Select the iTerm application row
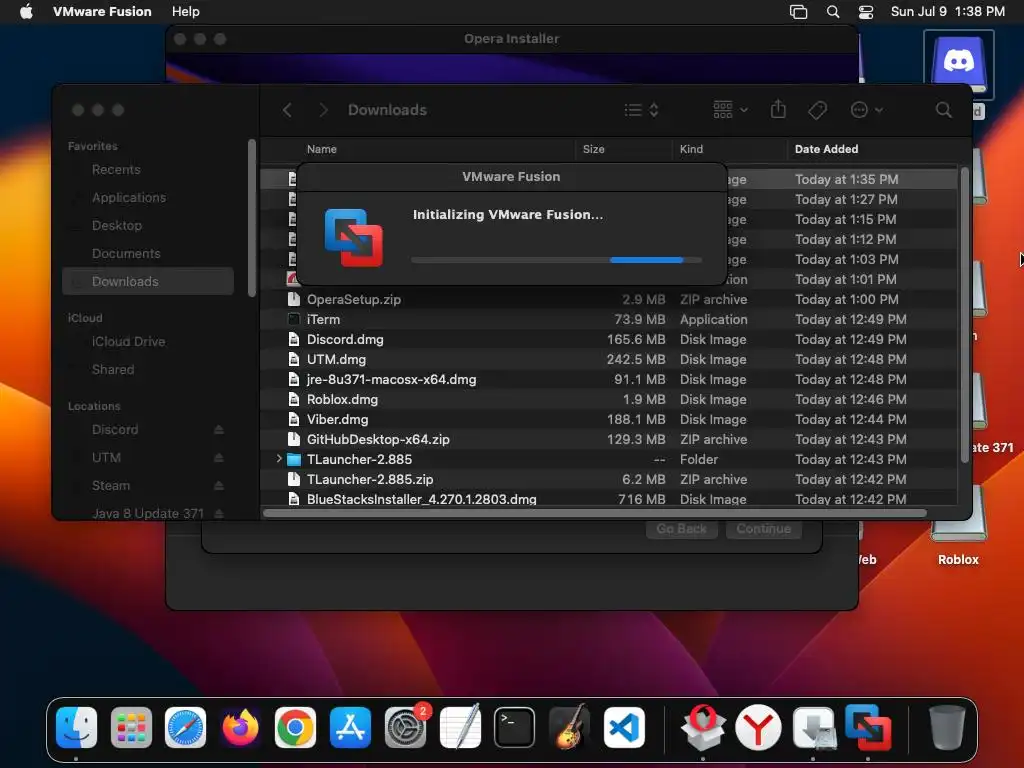Screen dimensions: 1024x768 coord(609,319)
